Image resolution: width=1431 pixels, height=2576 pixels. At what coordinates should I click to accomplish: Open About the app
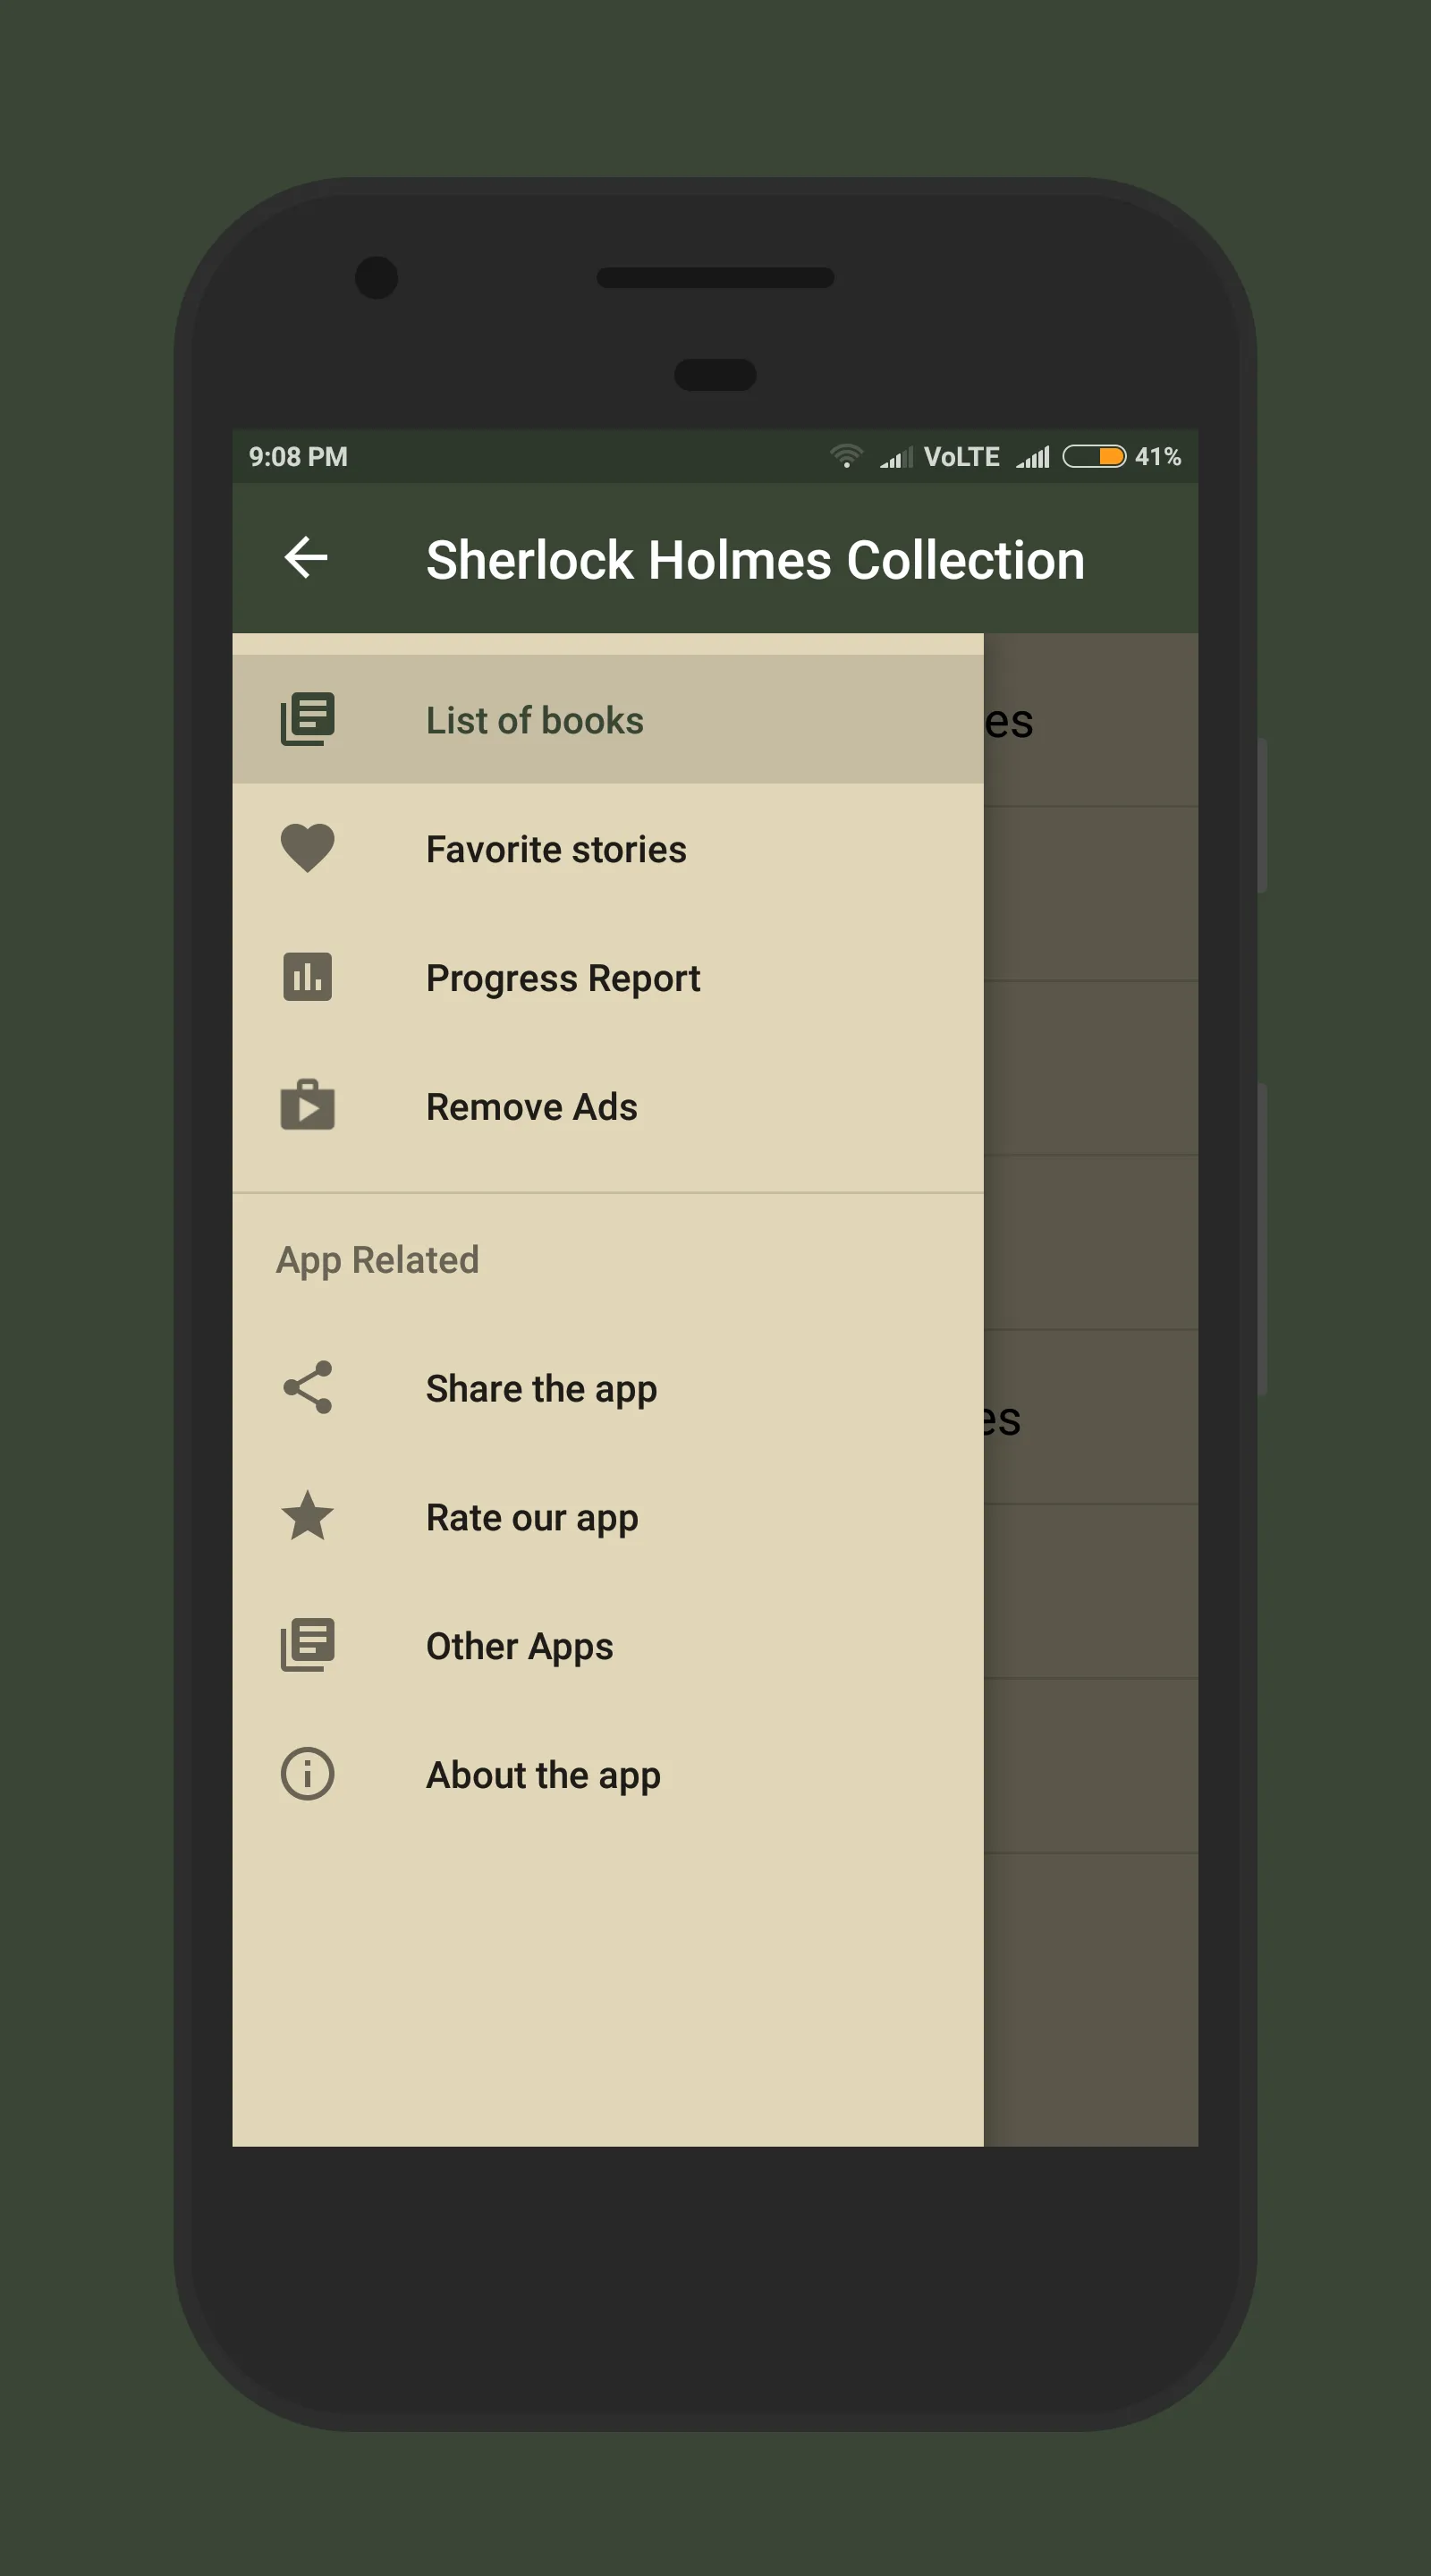pos(608,1774)
